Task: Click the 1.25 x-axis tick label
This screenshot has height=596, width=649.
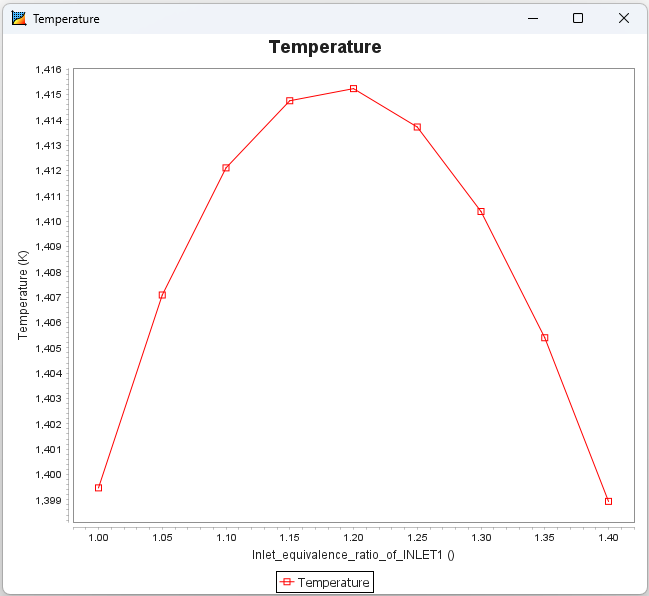Action: 417,538
